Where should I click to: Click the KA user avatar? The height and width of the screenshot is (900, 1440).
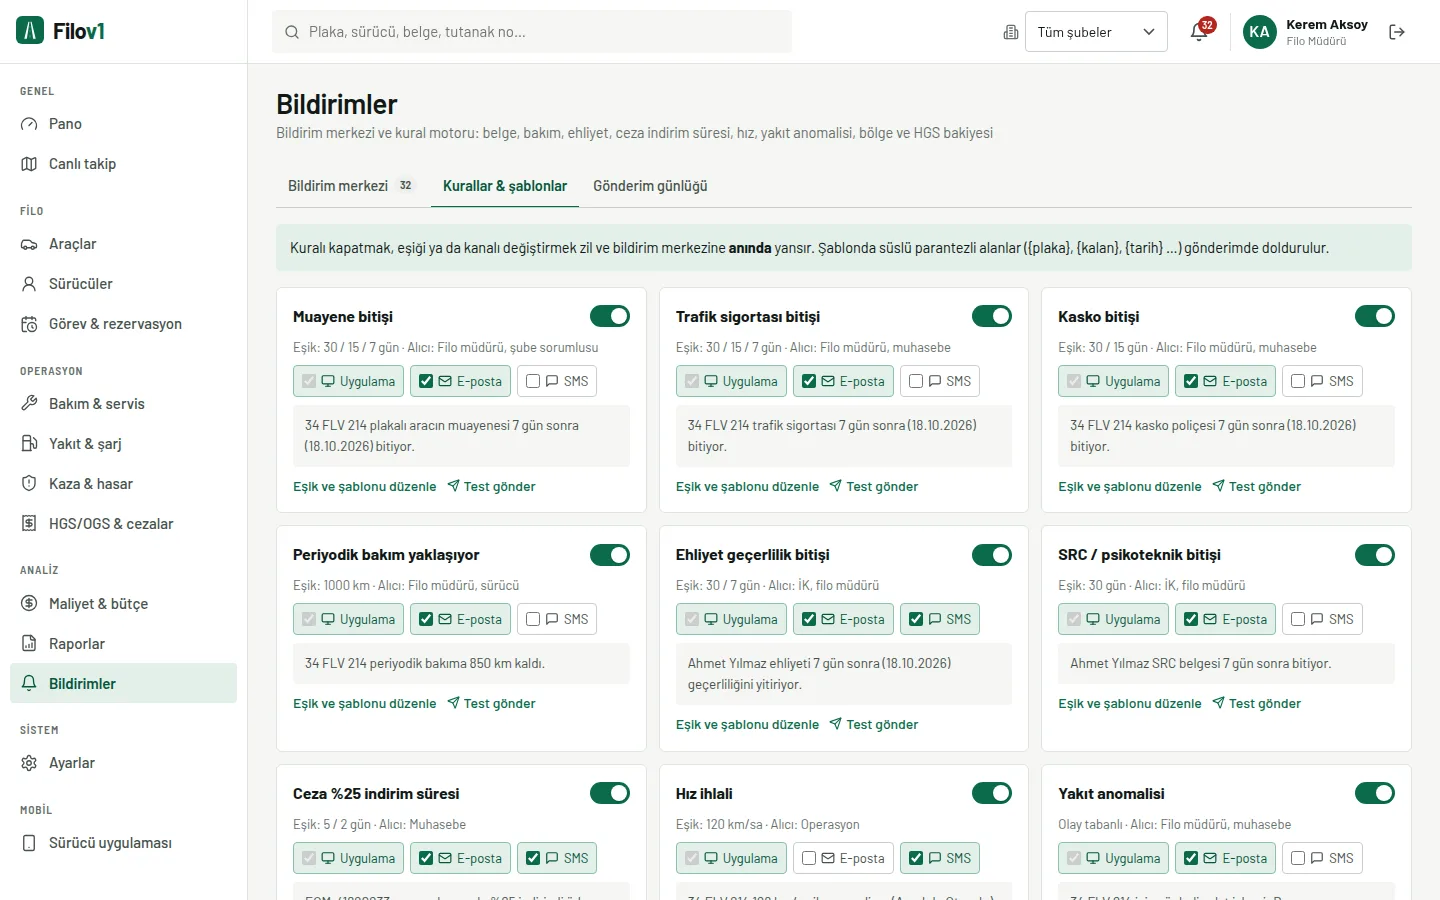[x=1260, y=32]
